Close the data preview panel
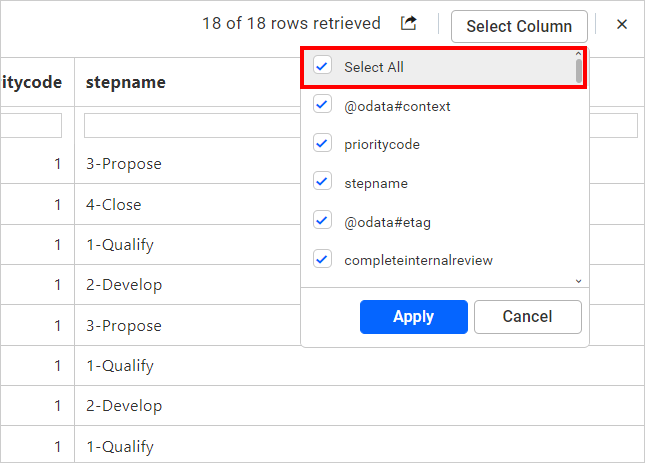This screenshot has width=645, height=463. (x=622, y=24)
